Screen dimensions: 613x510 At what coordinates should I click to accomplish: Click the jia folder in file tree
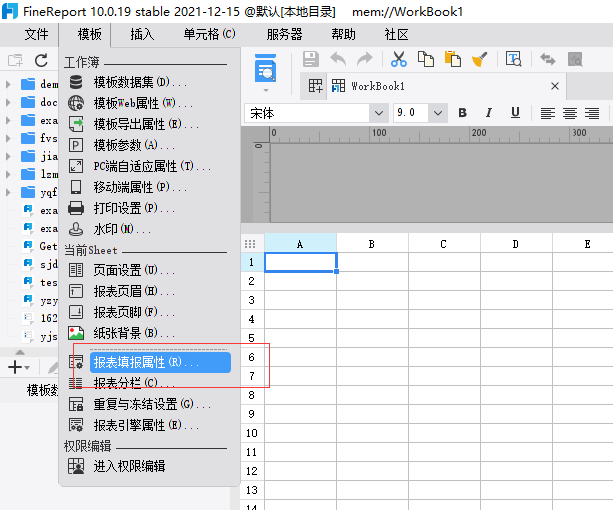coord(40,156)
